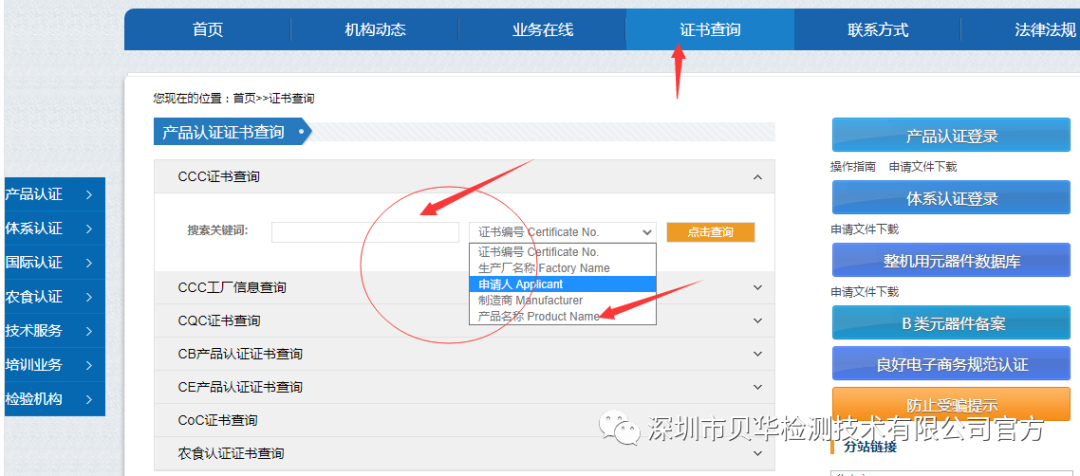This screenshot has width=1080, height=476.
Task: Choose 生产厂名称 Factory Name option
Action: (x=563, y=268)
